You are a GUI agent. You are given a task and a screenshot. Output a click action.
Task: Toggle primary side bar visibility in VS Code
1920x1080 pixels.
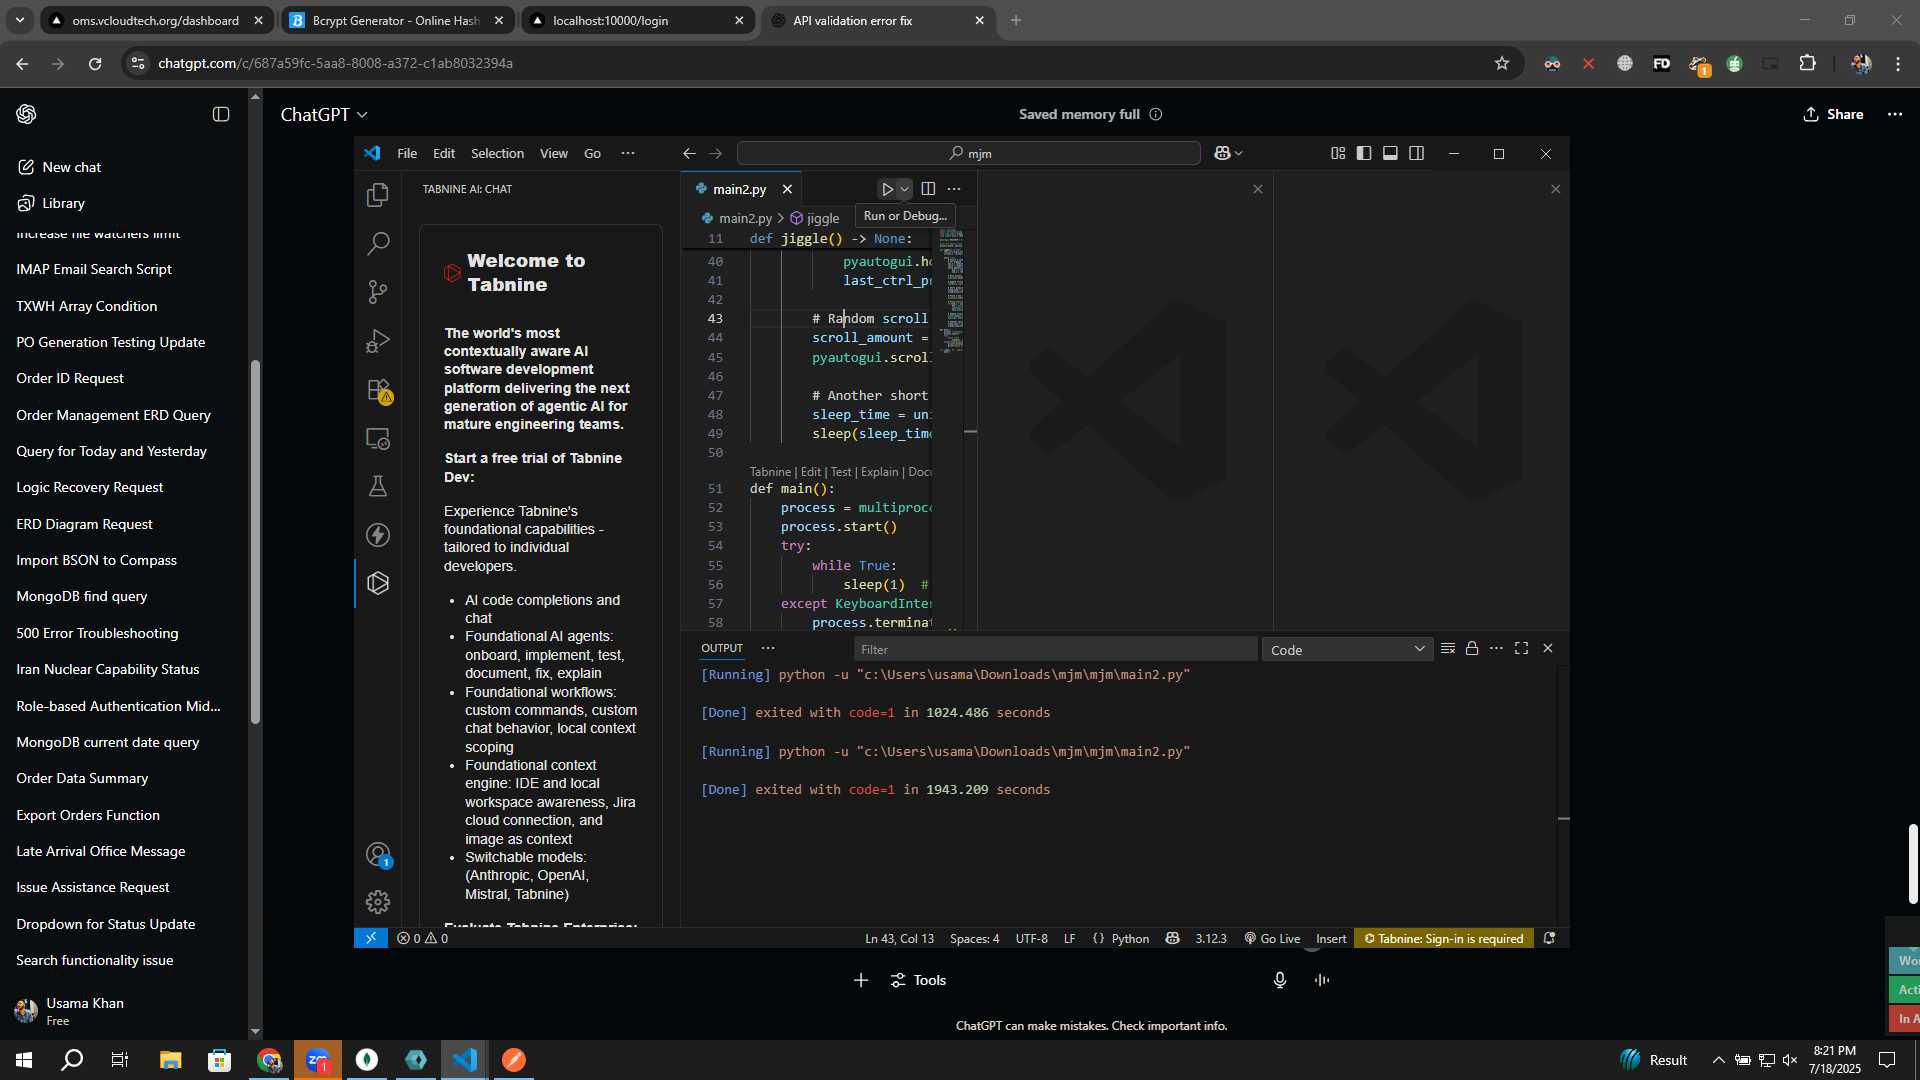[1364, 153]
